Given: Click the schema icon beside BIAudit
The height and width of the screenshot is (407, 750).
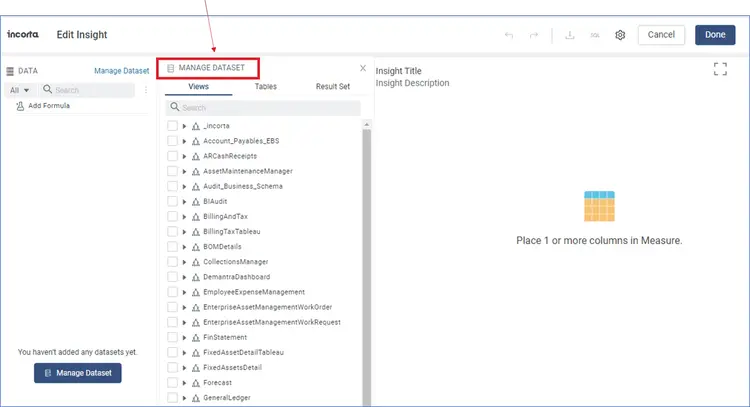Looking at the screenshot, I should coord(196,202).
